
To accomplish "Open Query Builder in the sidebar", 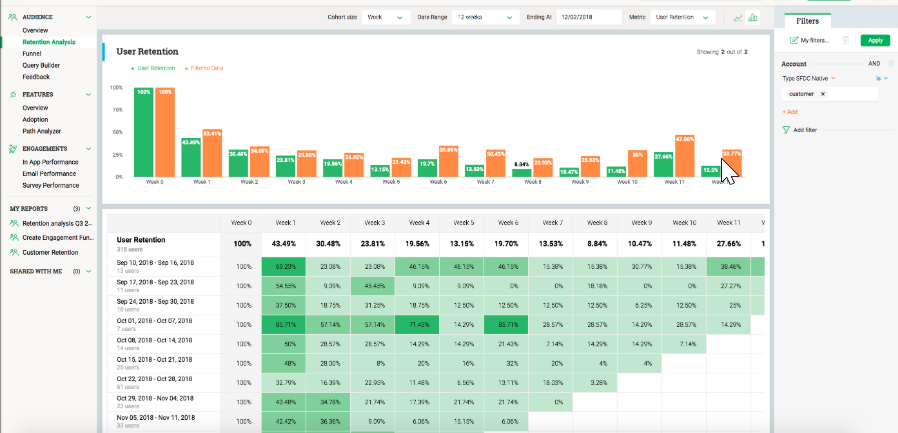I will [43, 65].
